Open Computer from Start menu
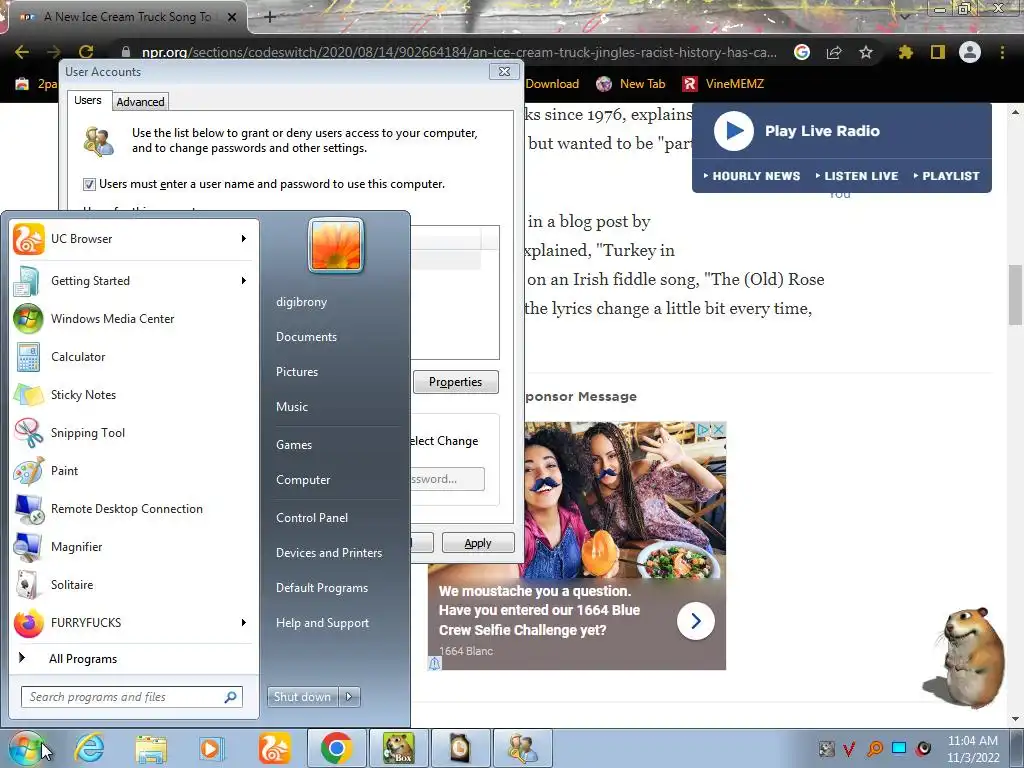Viewport: 1024px width, 768px height. coord(303,480)
